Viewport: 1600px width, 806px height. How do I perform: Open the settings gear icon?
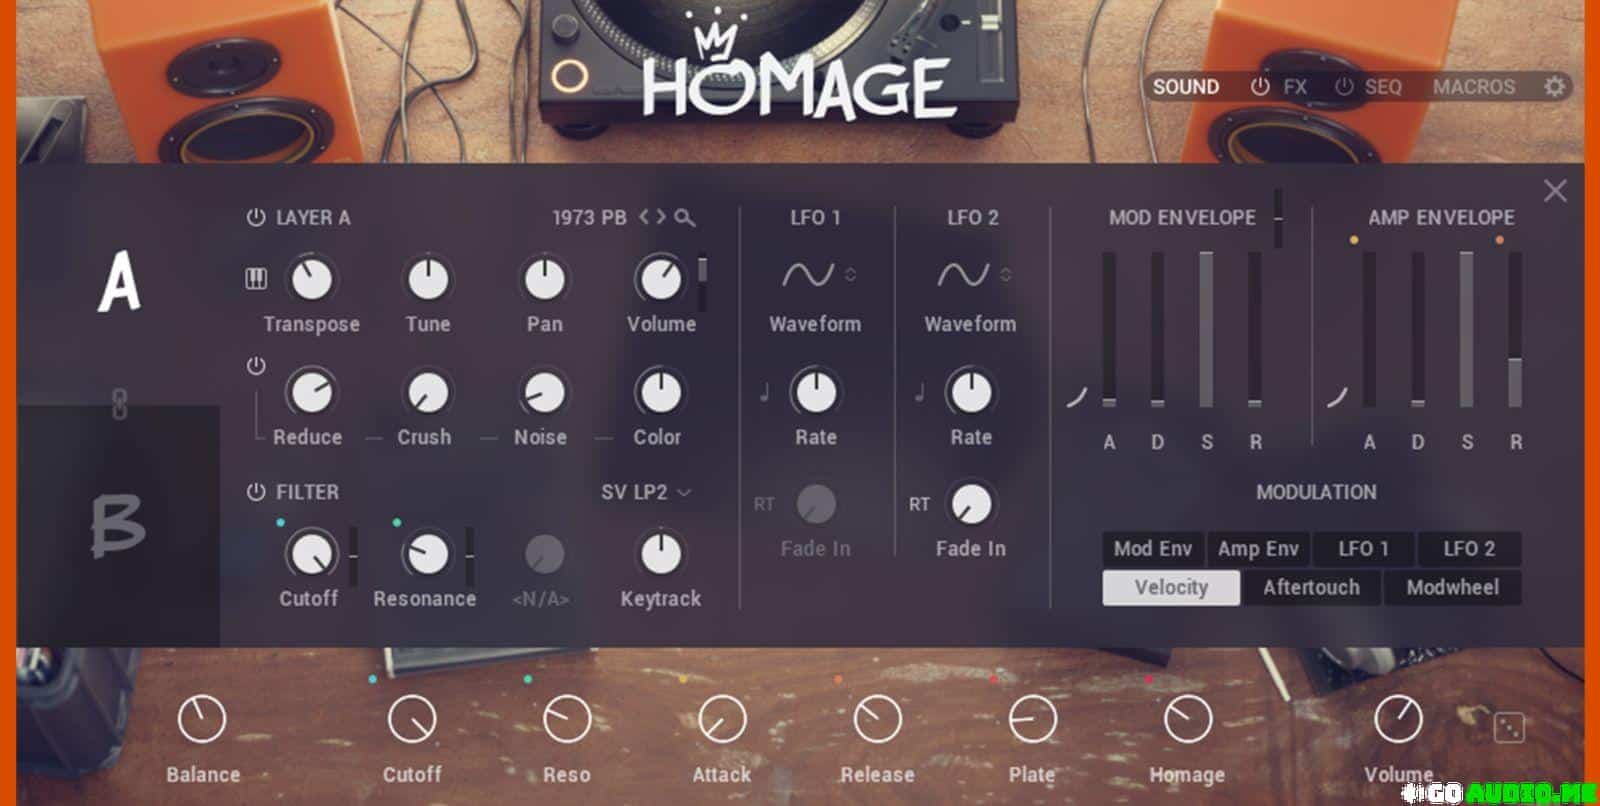[1554, 86]
